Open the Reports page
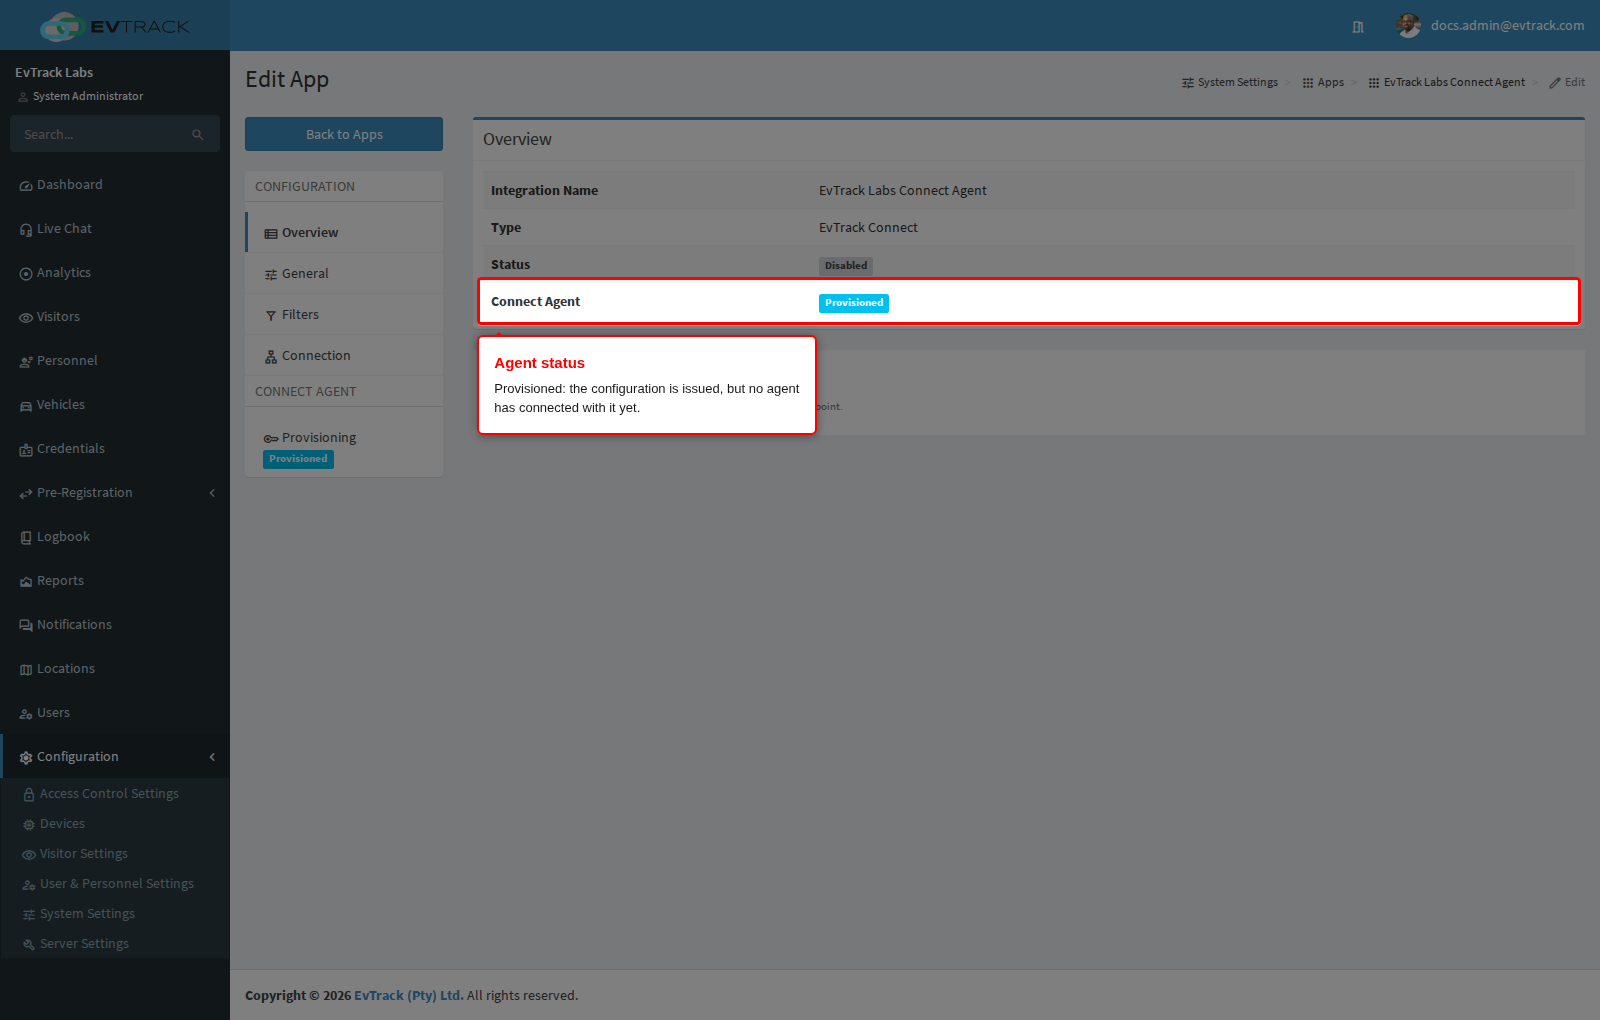The width and height of the screenshot is (1600, 1020). tap(115, 581)
